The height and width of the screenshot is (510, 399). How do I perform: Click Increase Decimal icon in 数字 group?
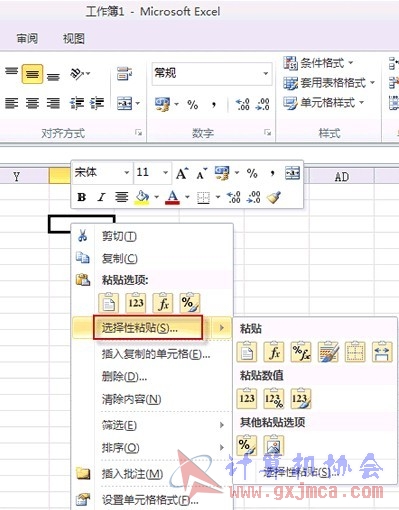point(242,104)
